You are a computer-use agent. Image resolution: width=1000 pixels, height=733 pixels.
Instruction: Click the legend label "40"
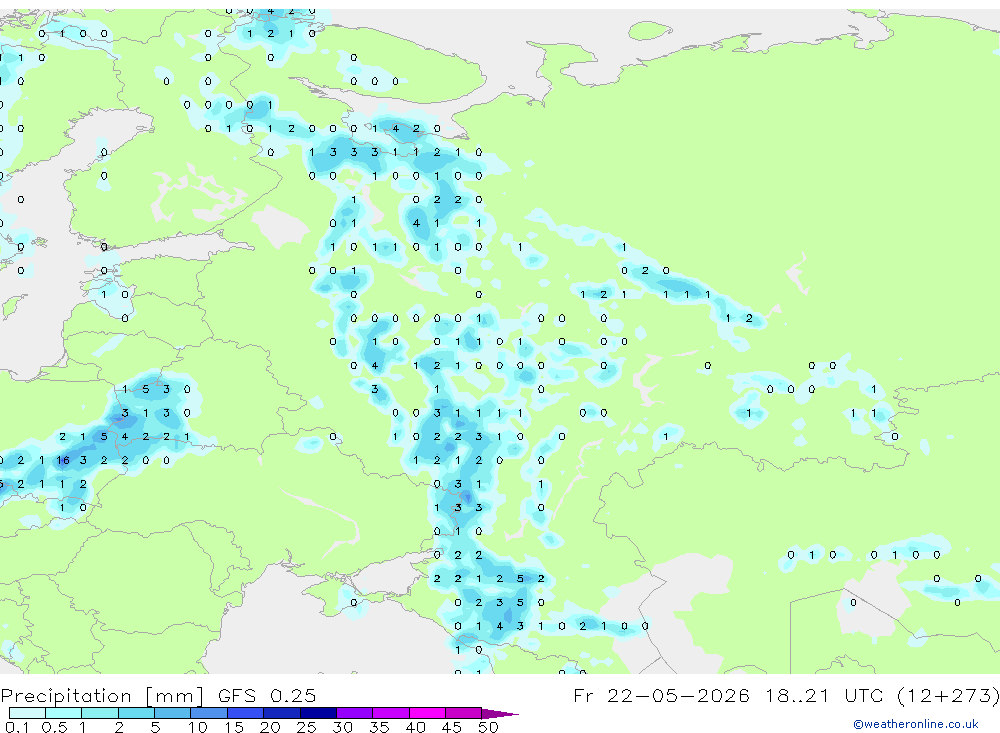[x=415, y=727]
